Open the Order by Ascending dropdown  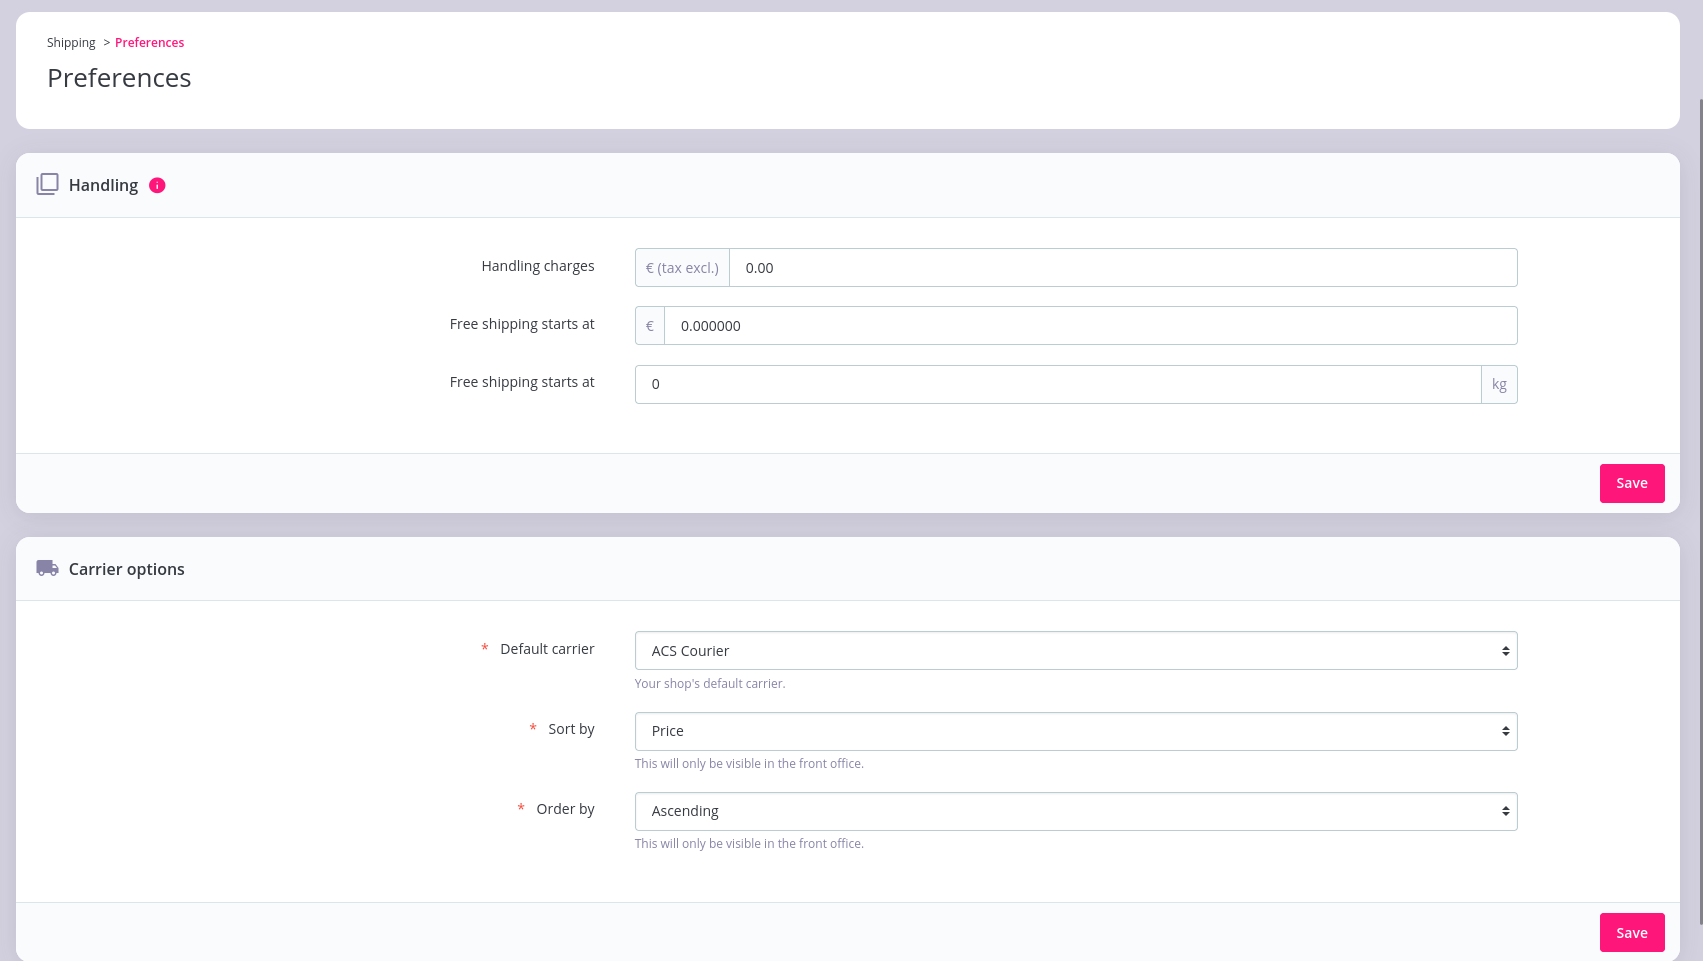pos(1076,811)
